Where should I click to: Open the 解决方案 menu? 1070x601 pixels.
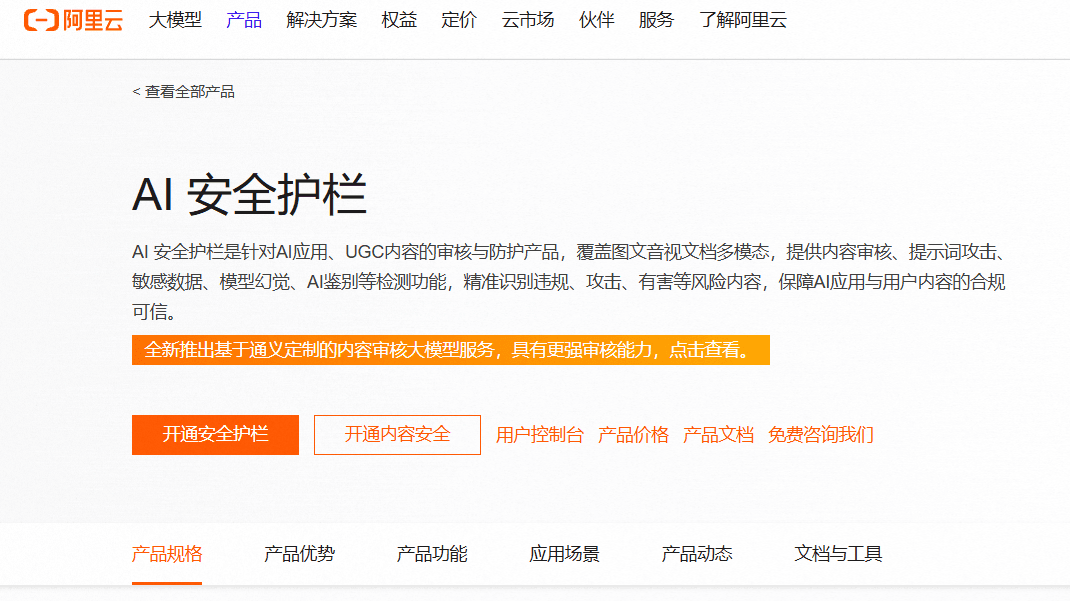click(321, 20)
